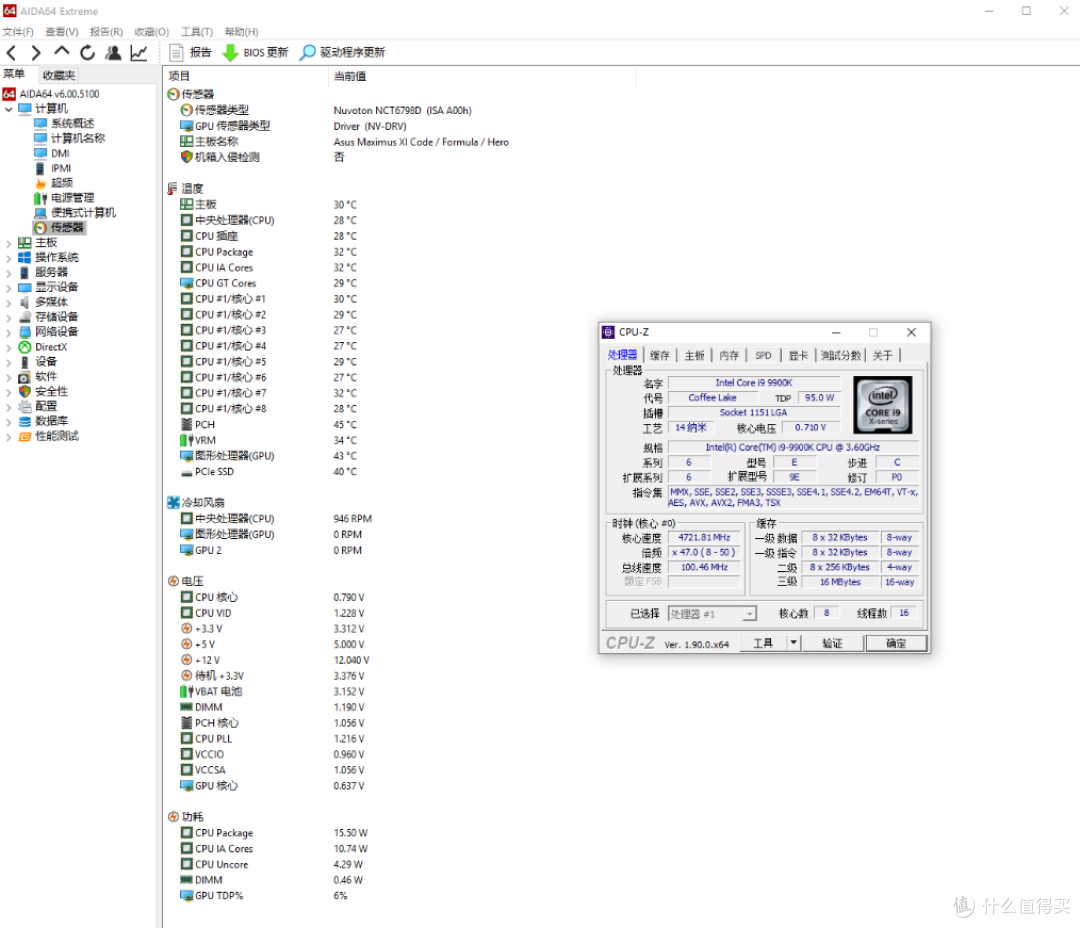This screenshot has width=1080, height=928.
Task: Open the 工具(T) menu
Action: (197, 32)
